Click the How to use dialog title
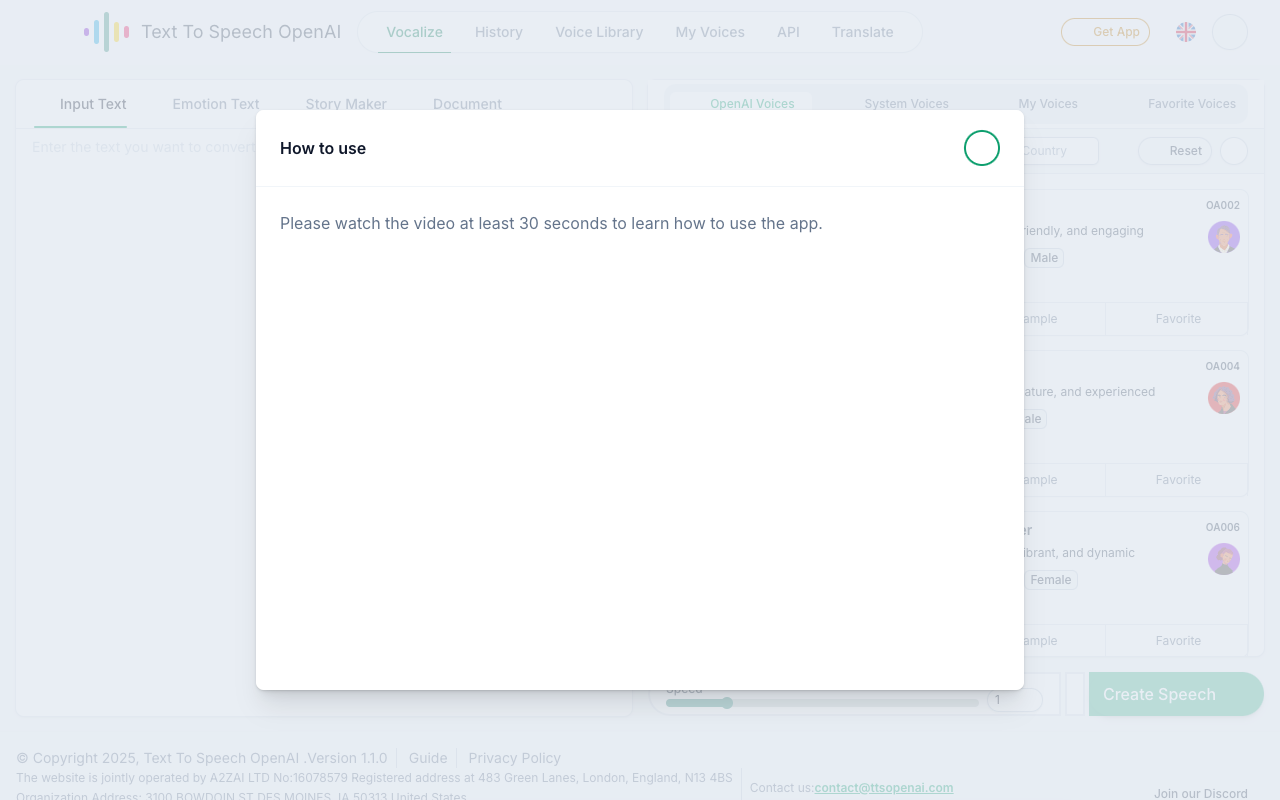This screenshot has width=1280, height=800. [x=323, y=148]
